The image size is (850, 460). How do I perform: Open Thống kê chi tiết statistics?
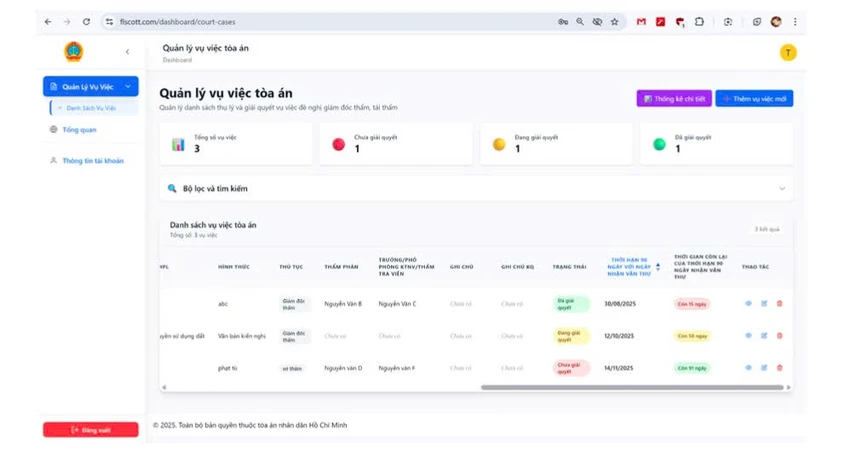(x=674, y=99)
